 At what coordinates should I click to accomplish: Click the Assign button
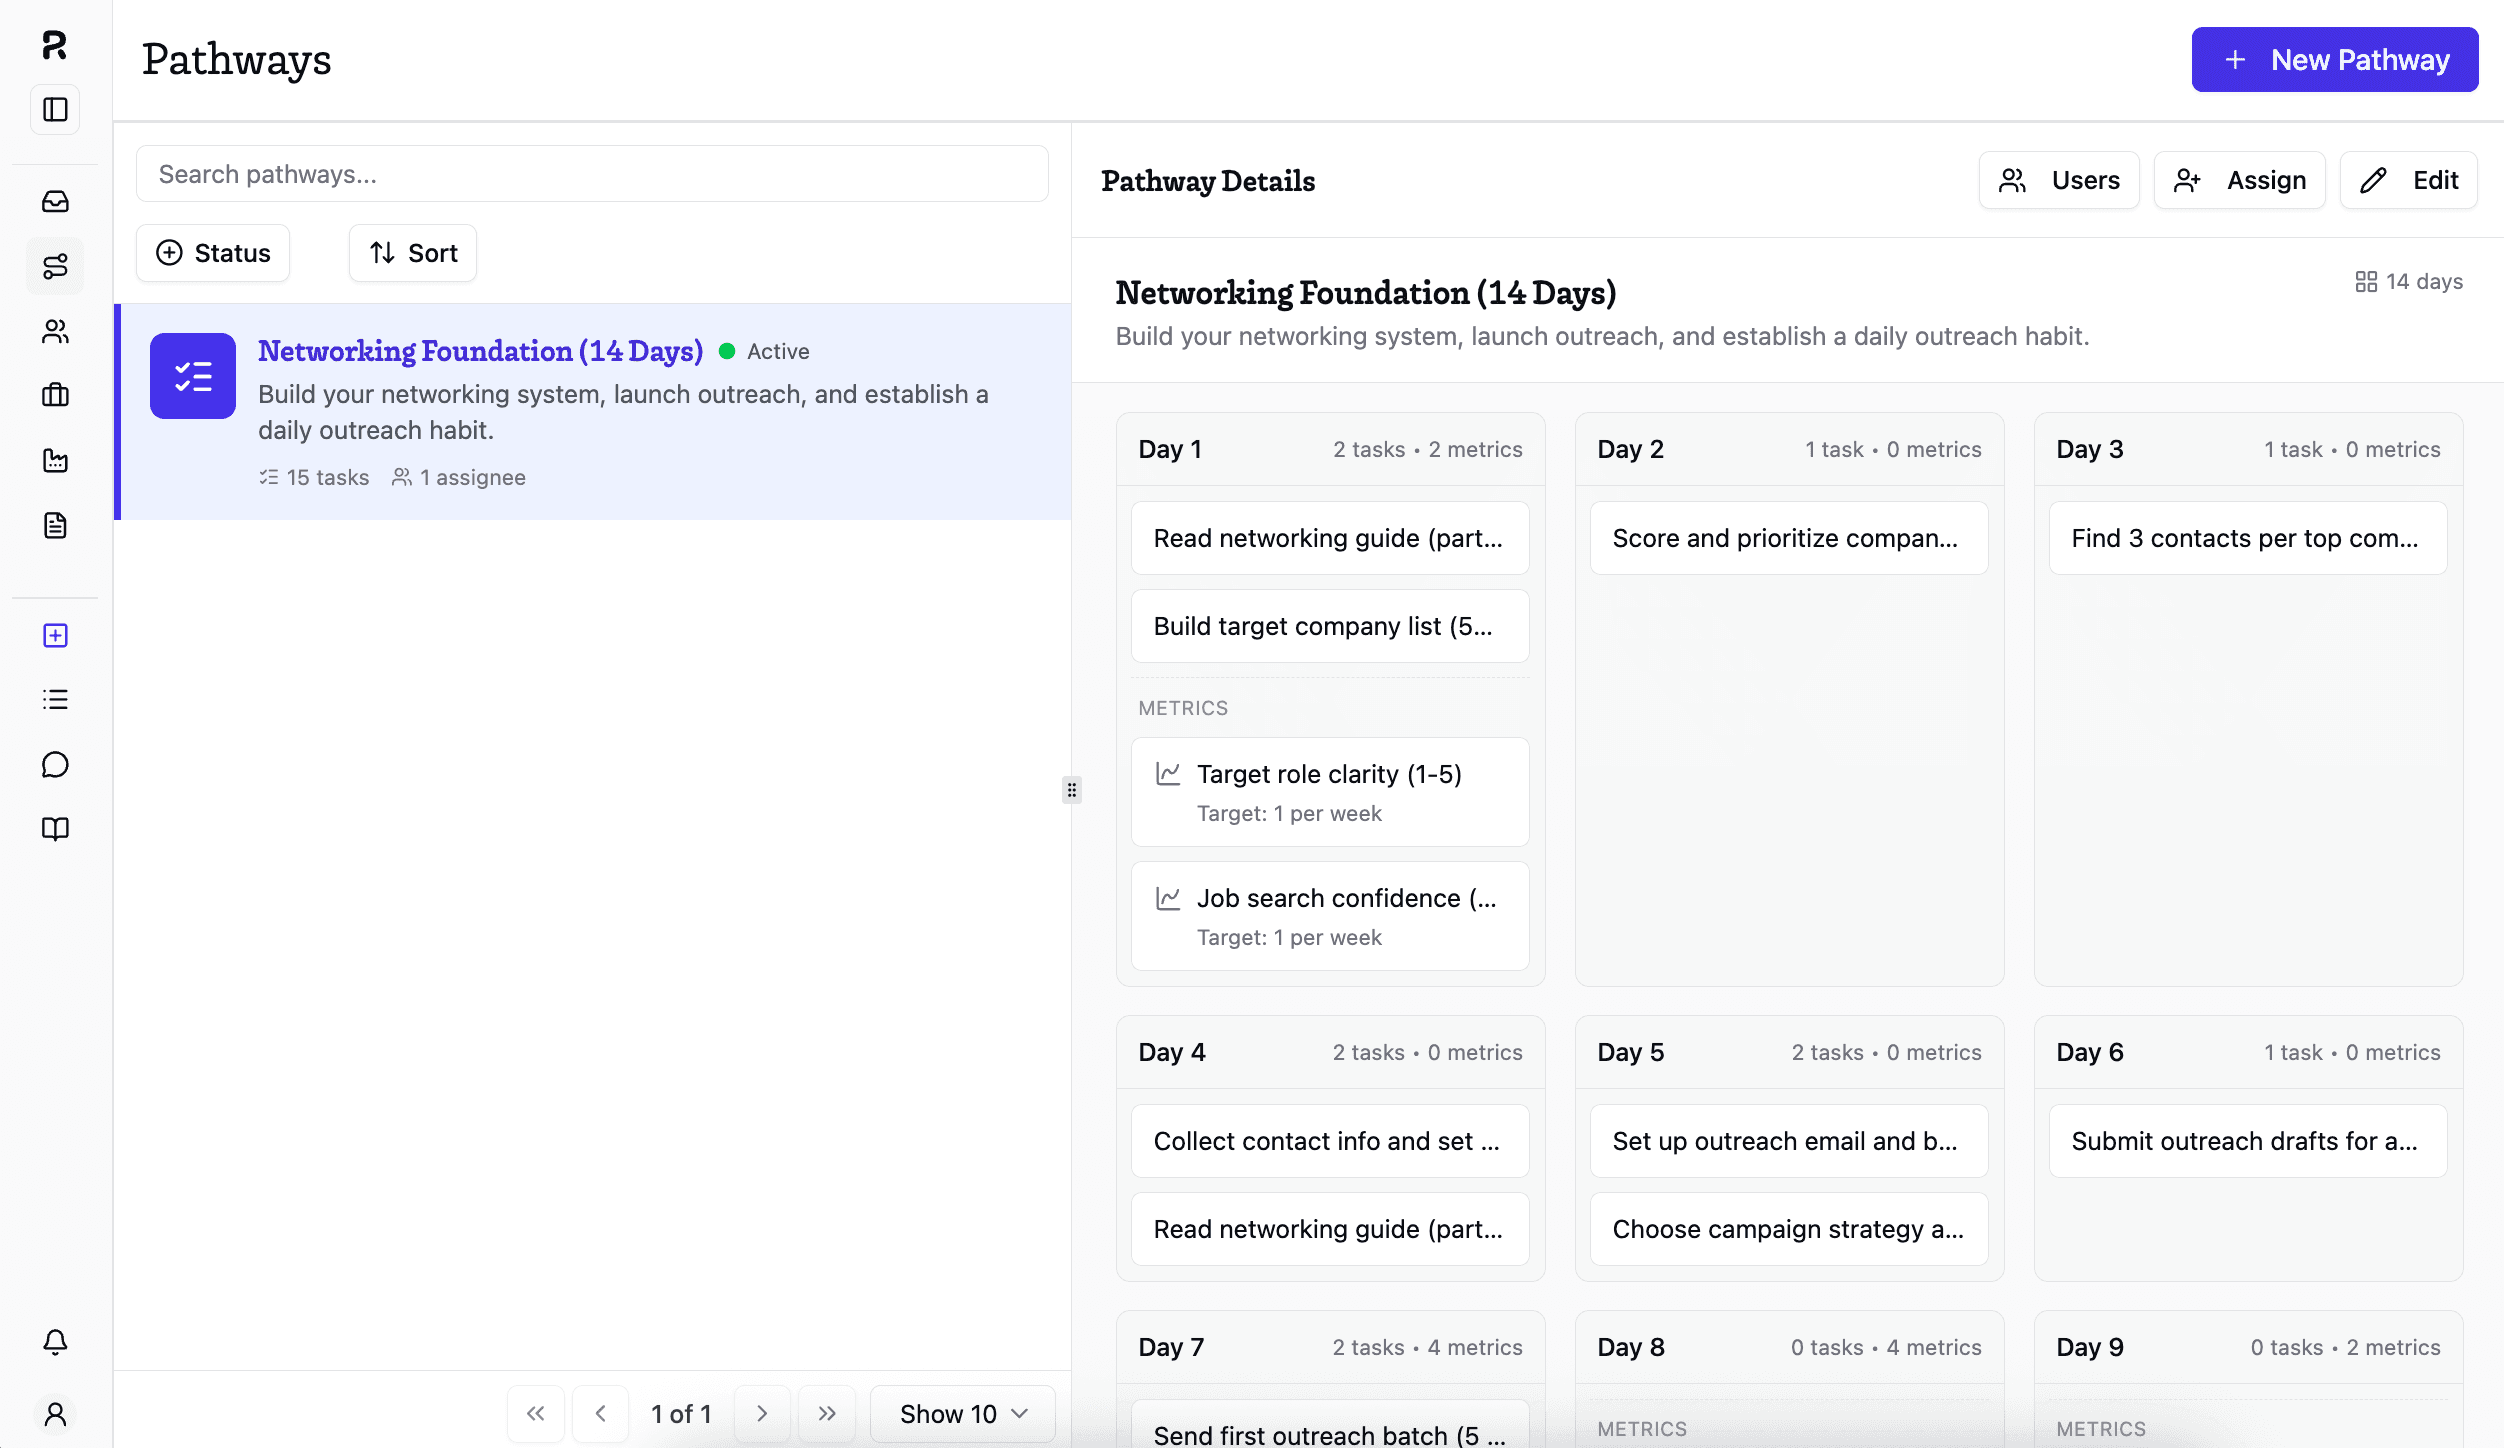click(2239, 180)
